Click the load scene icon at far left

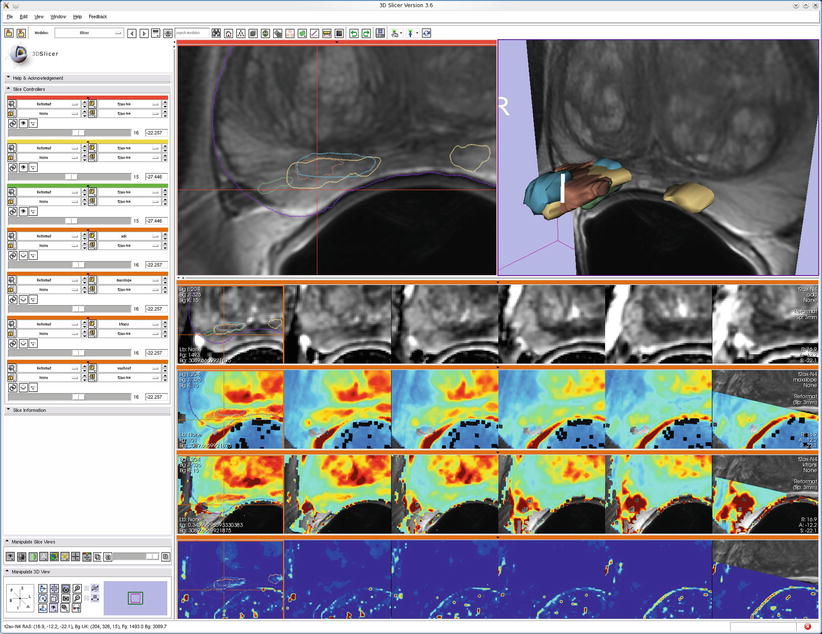[x=10, y=33]
